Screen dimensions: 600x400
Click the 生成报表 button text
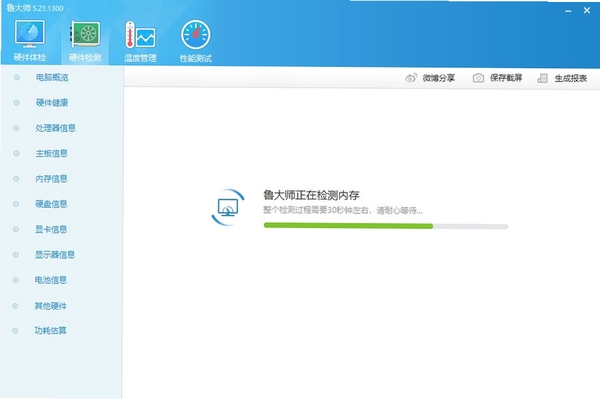coord(571,78)
